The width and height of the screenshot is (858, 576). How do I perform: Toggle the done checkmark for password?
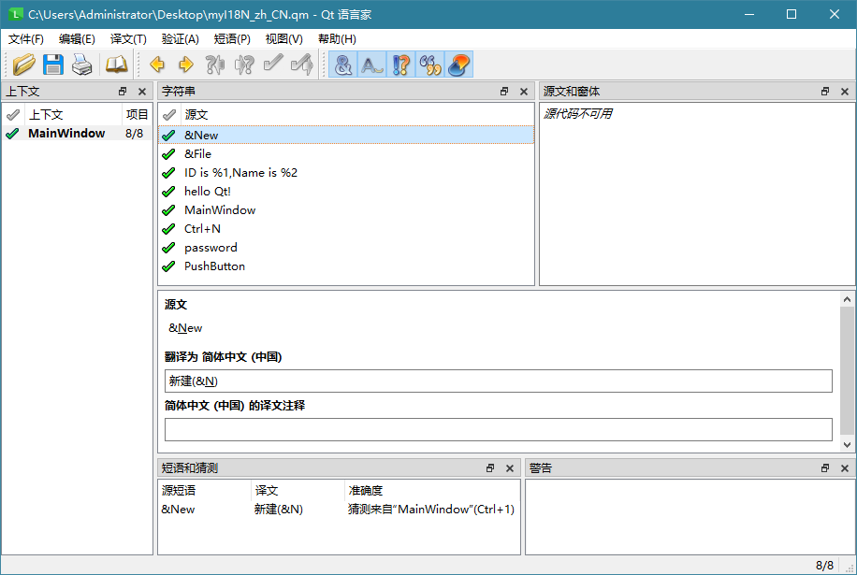[x=169, y=248]
